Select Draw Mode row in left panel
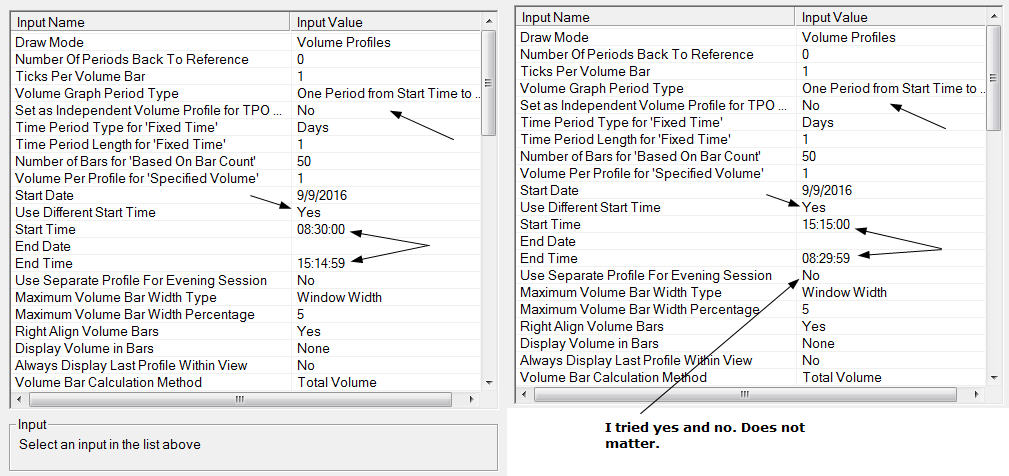This screenshot has width=1009, height=476. [x=246, y=42]
